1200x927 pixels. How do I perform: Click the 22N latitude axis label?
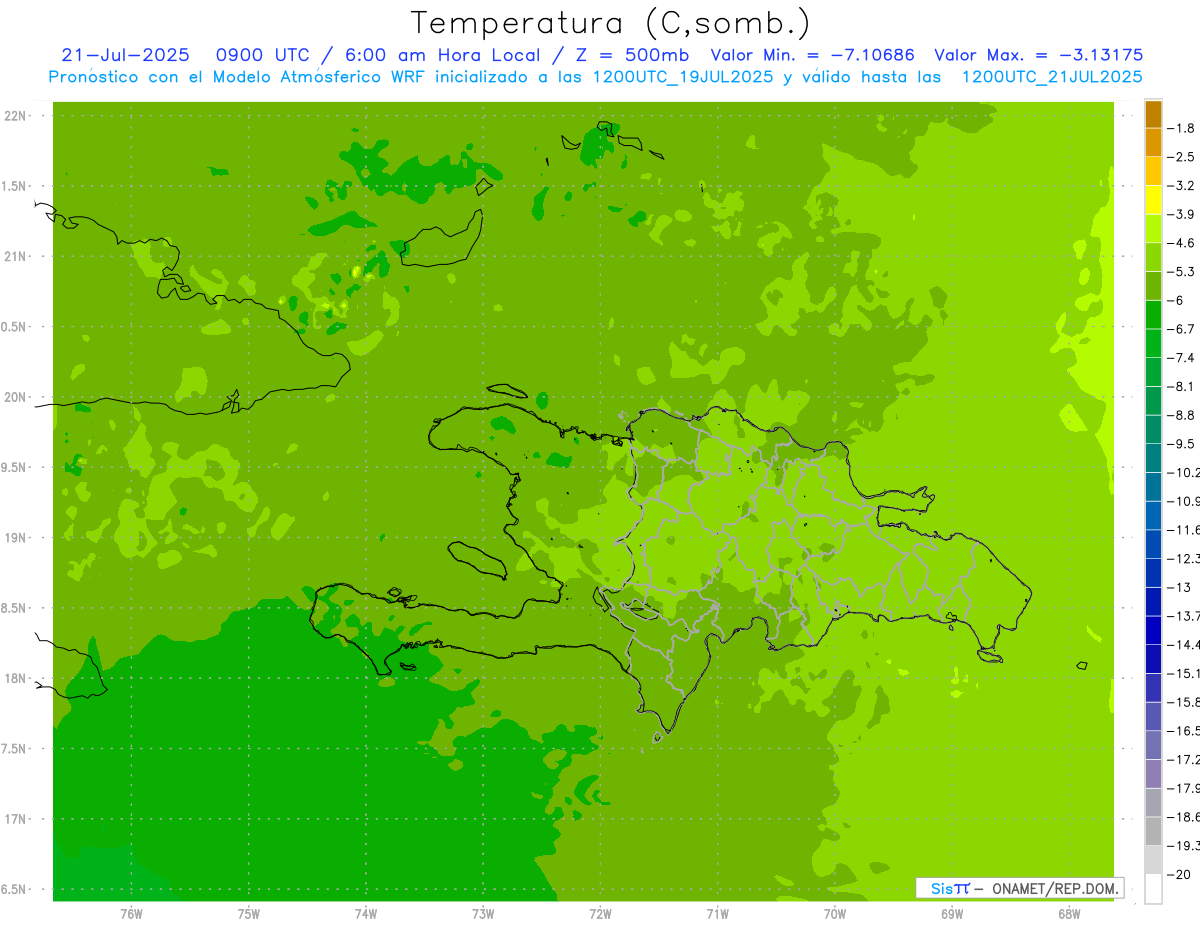pyautogui.click(x=16, y=116)
